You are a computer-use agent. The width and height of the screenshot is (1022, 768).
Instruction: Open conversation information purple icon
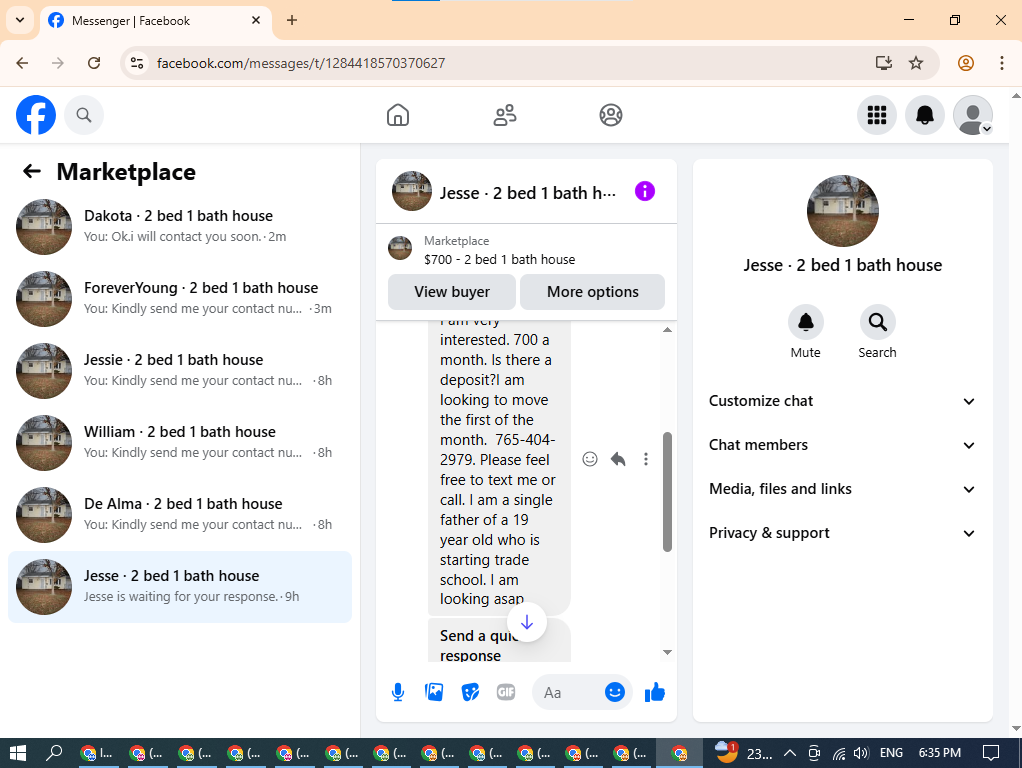tap(645, 192)
